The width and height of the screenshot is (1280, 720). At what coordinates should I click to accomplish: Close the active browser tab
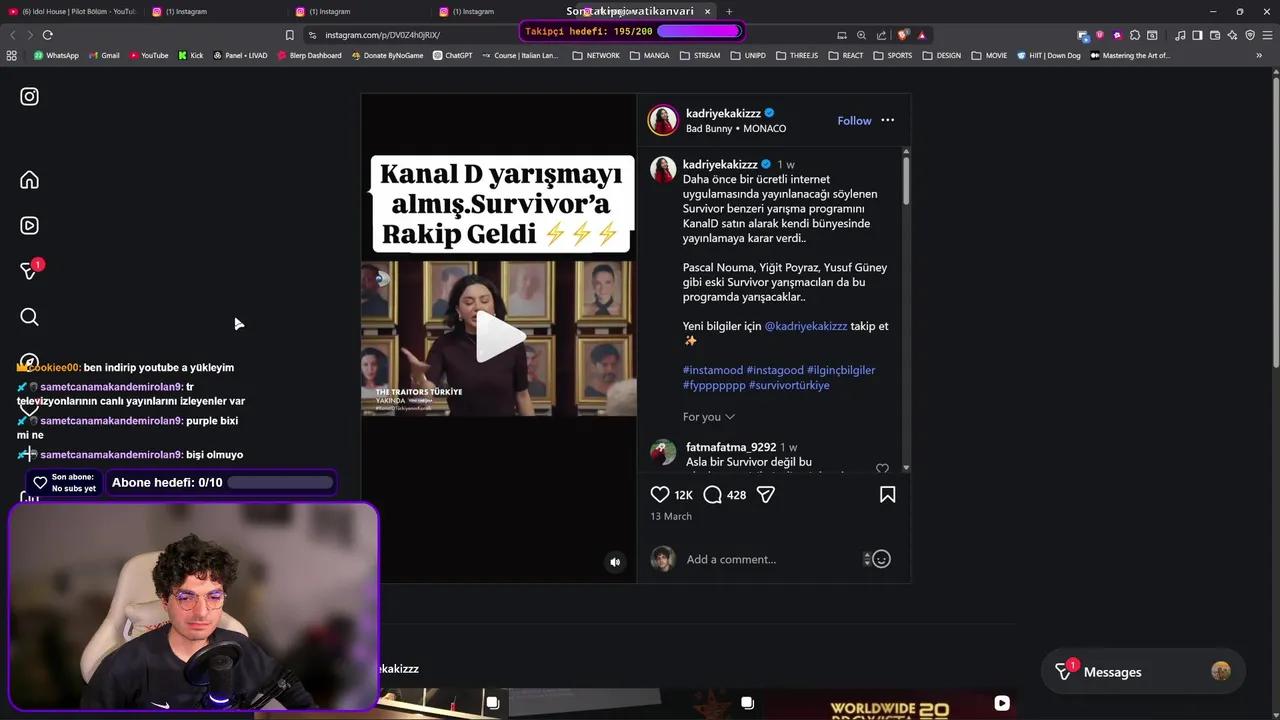coord(707,11)
